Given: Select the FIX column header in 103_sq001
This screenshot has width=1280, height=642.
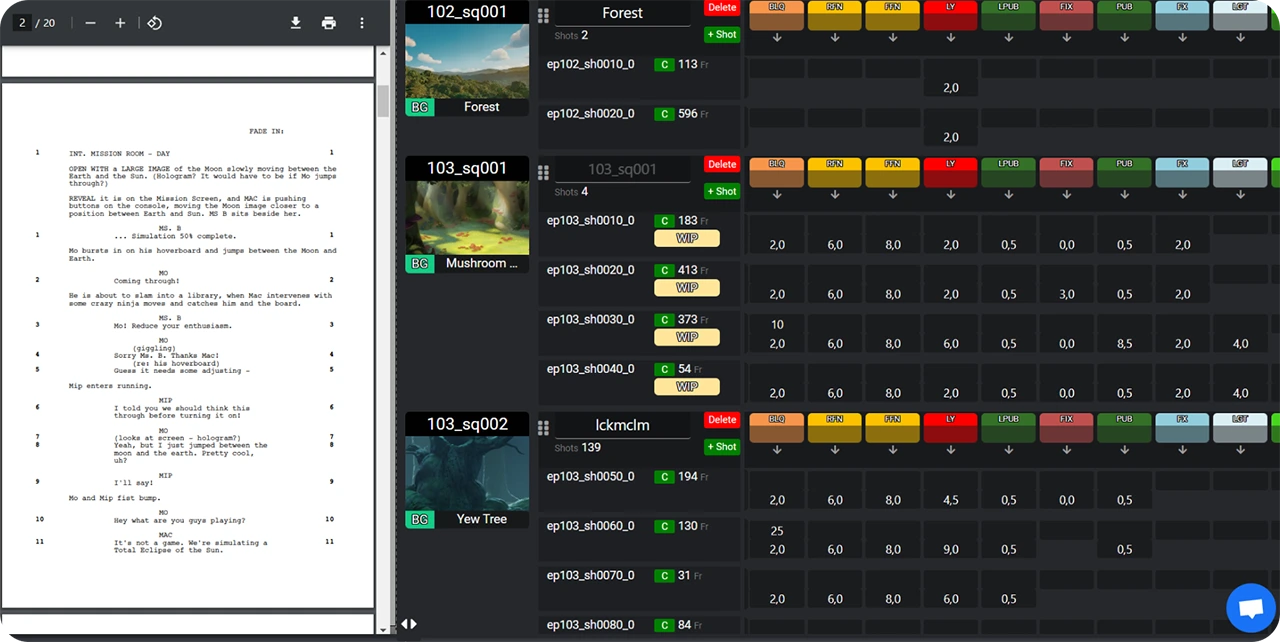Looking at the screenshot, I should 1066,165.
